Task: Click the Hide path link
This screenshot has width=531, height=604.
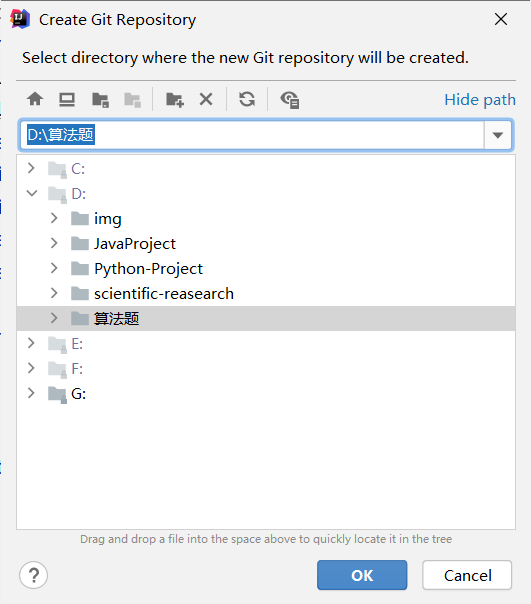Action: [x=480, y=100]
